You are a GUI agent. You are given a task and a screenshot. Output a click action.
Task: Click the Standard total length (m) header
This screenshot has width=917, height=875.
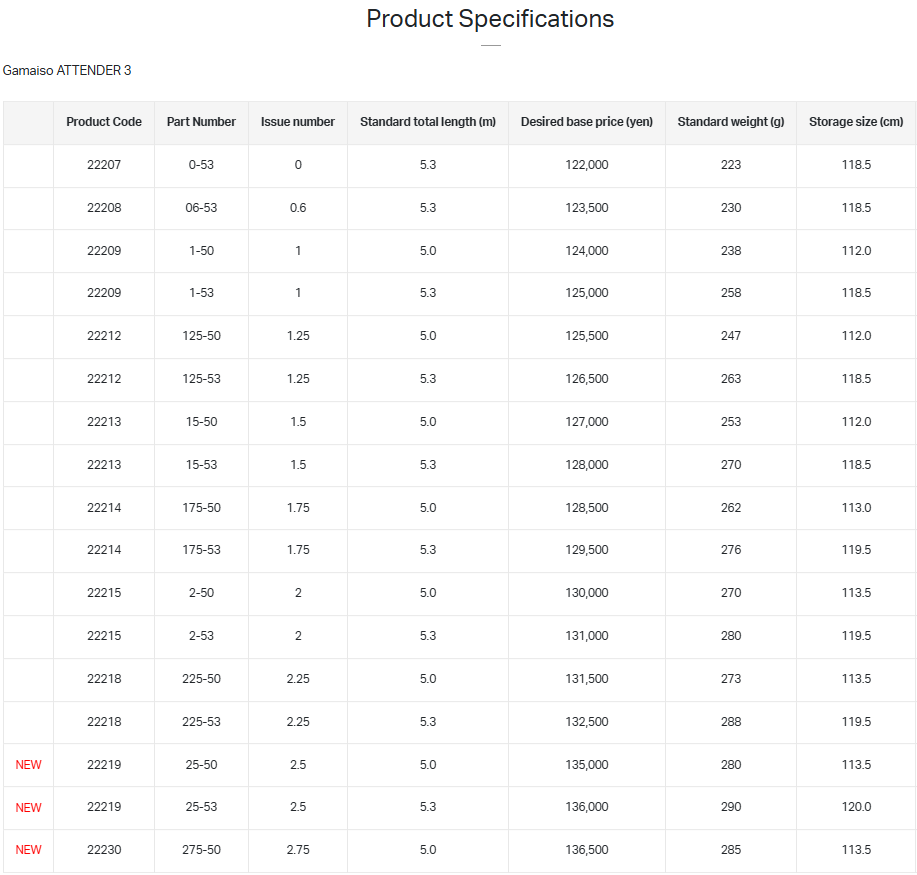pos(428,122)
